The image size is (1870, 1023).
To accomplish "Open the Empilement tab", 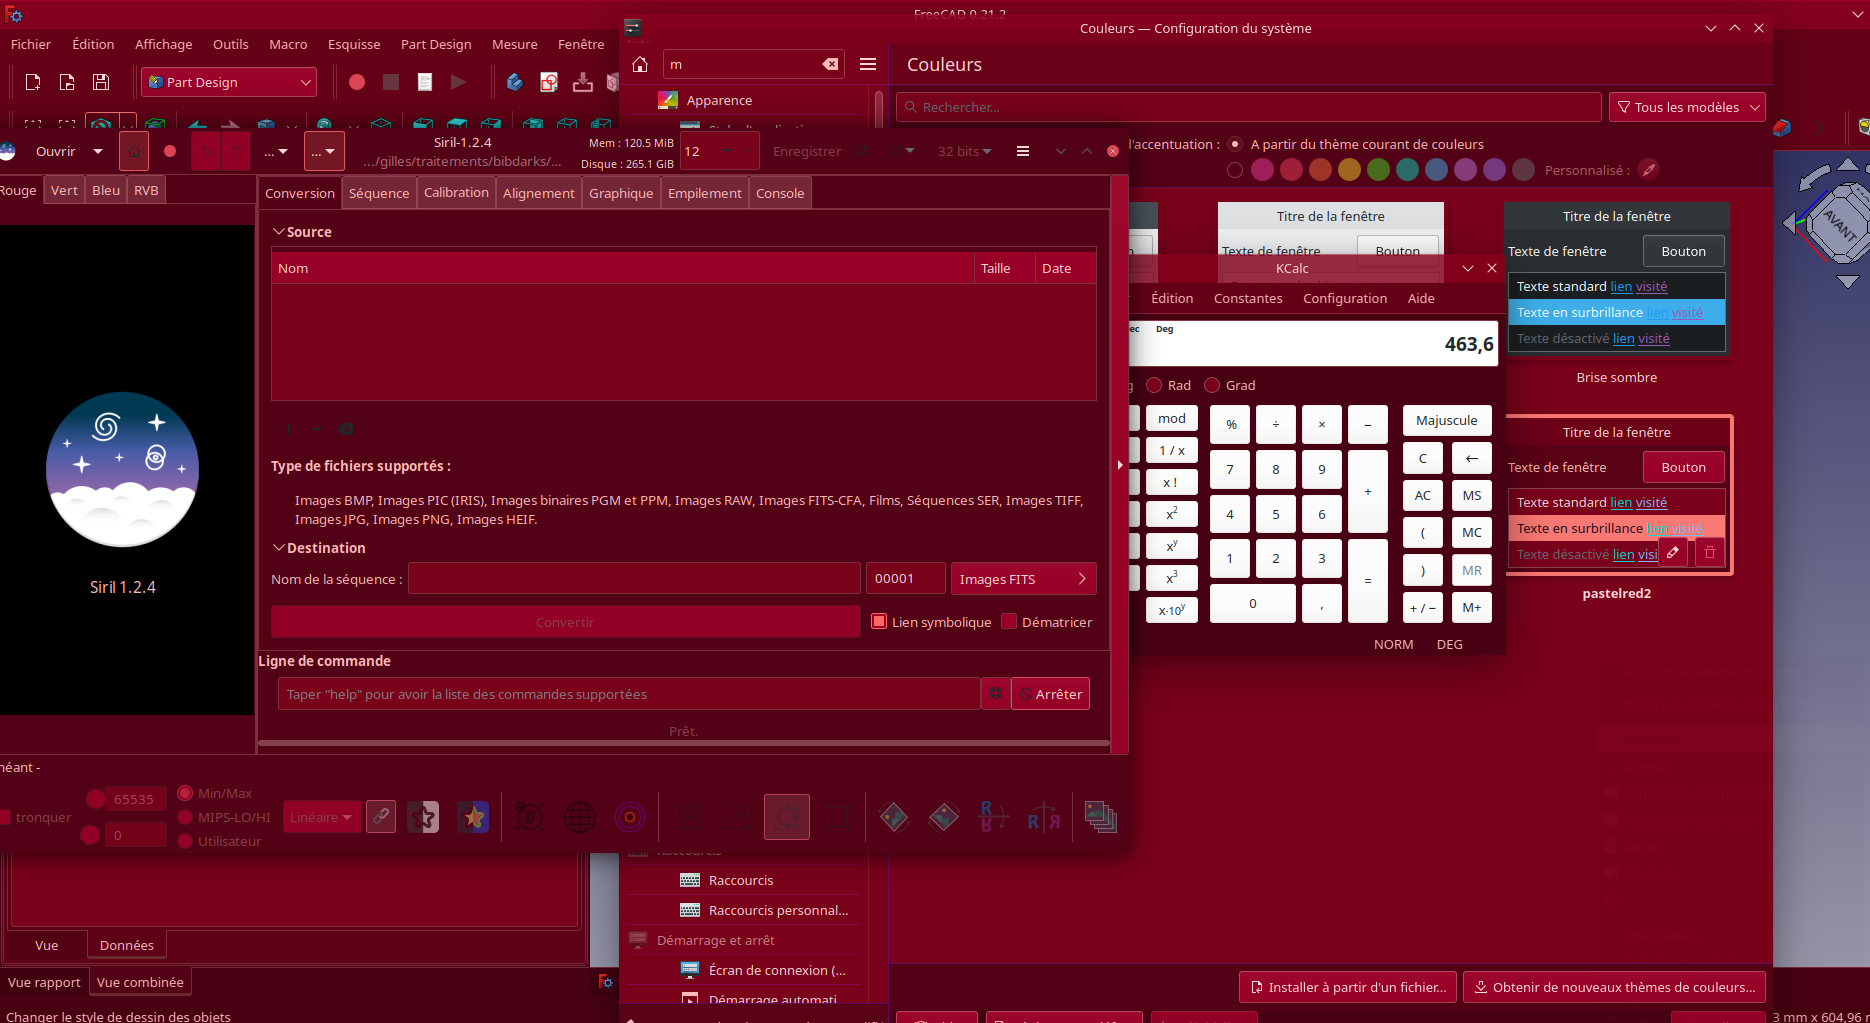I will coord(705,193).
